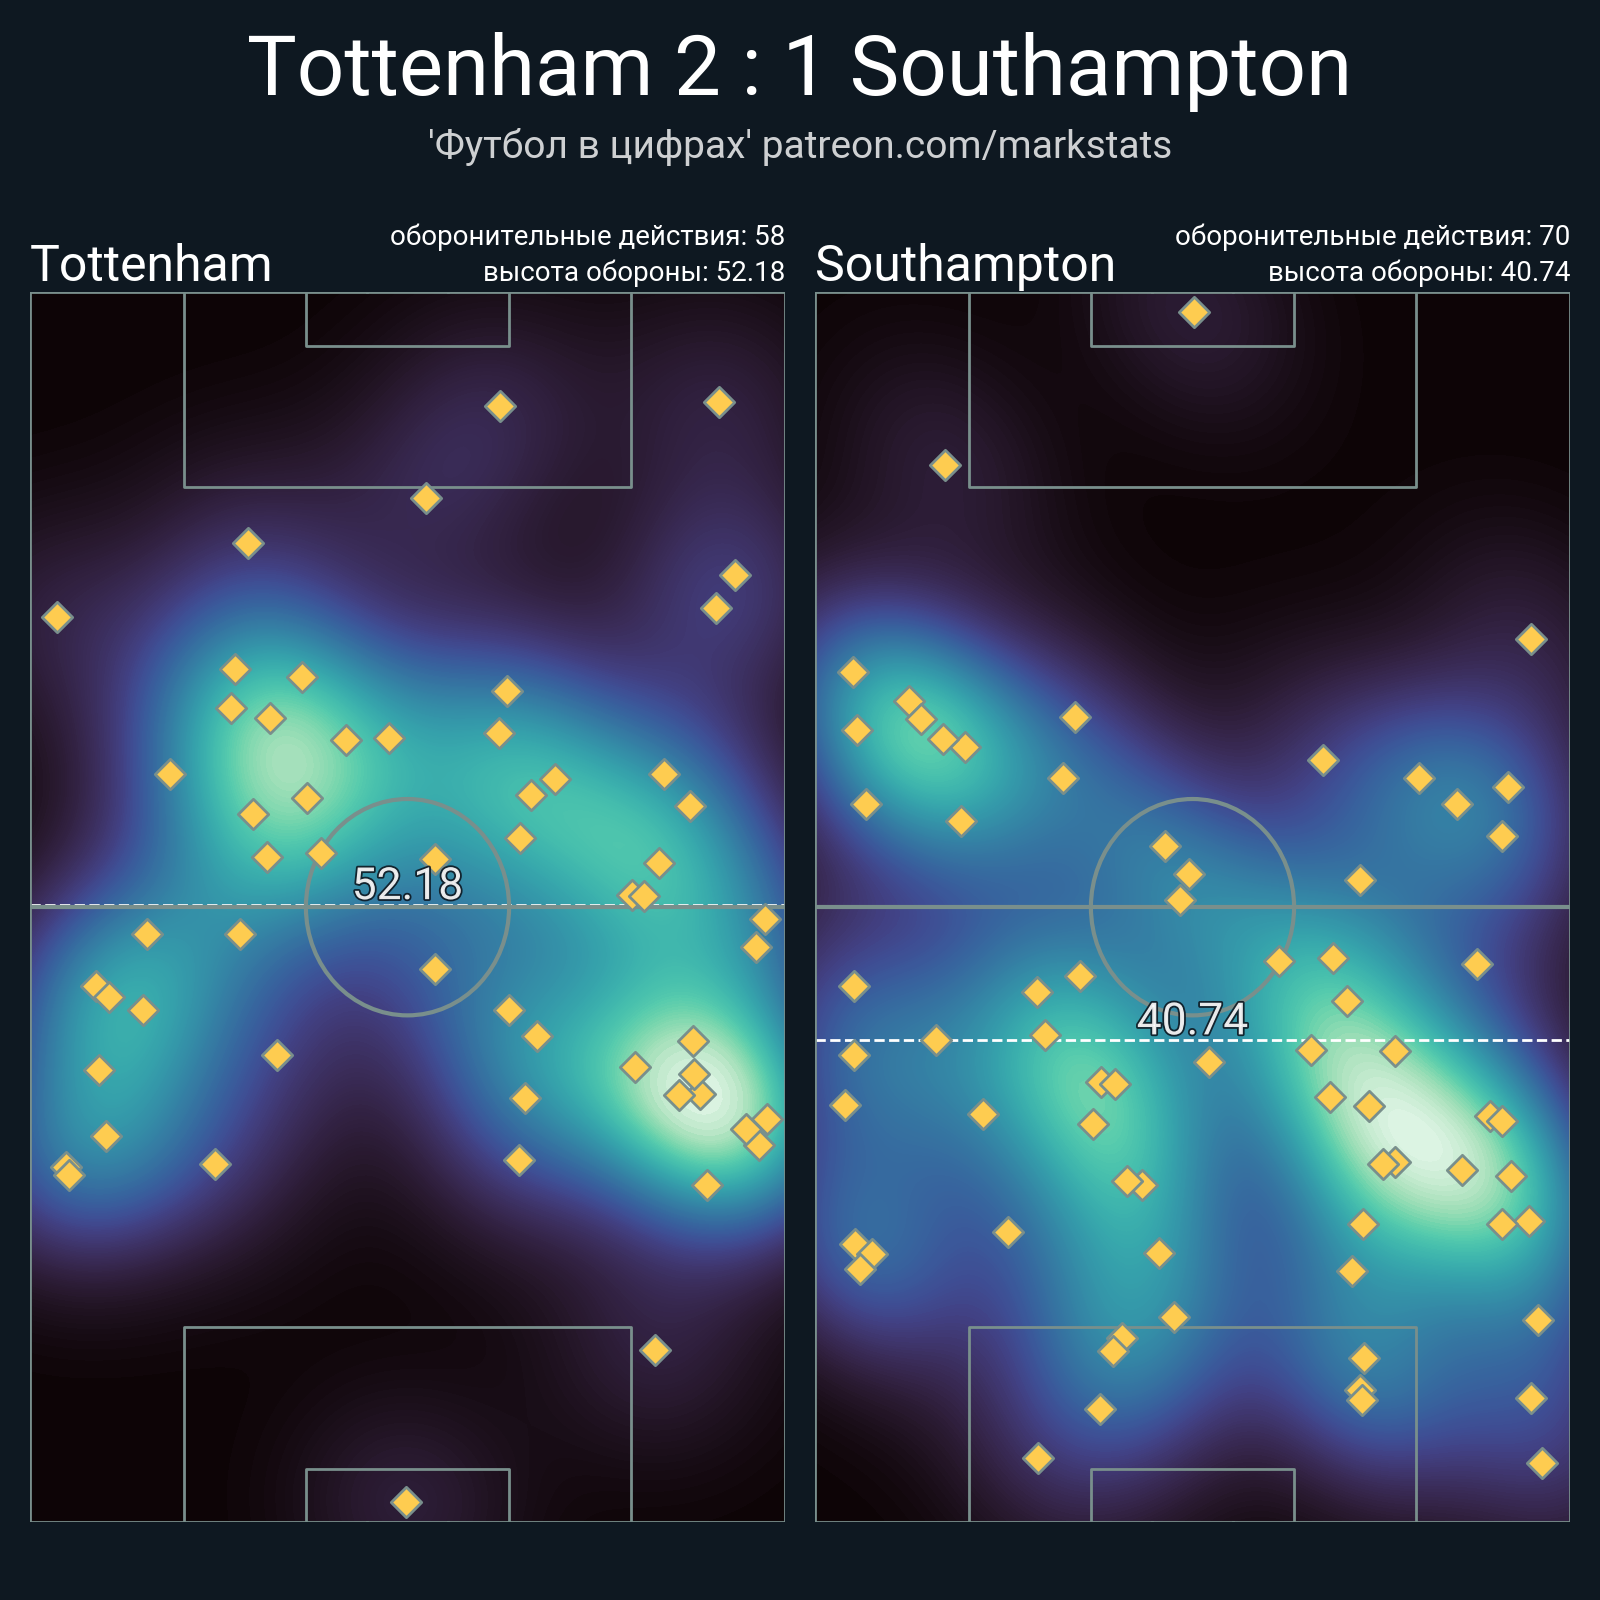Select the diamond right of Tottenham's bottom penalty area

tap(655, 1350)
